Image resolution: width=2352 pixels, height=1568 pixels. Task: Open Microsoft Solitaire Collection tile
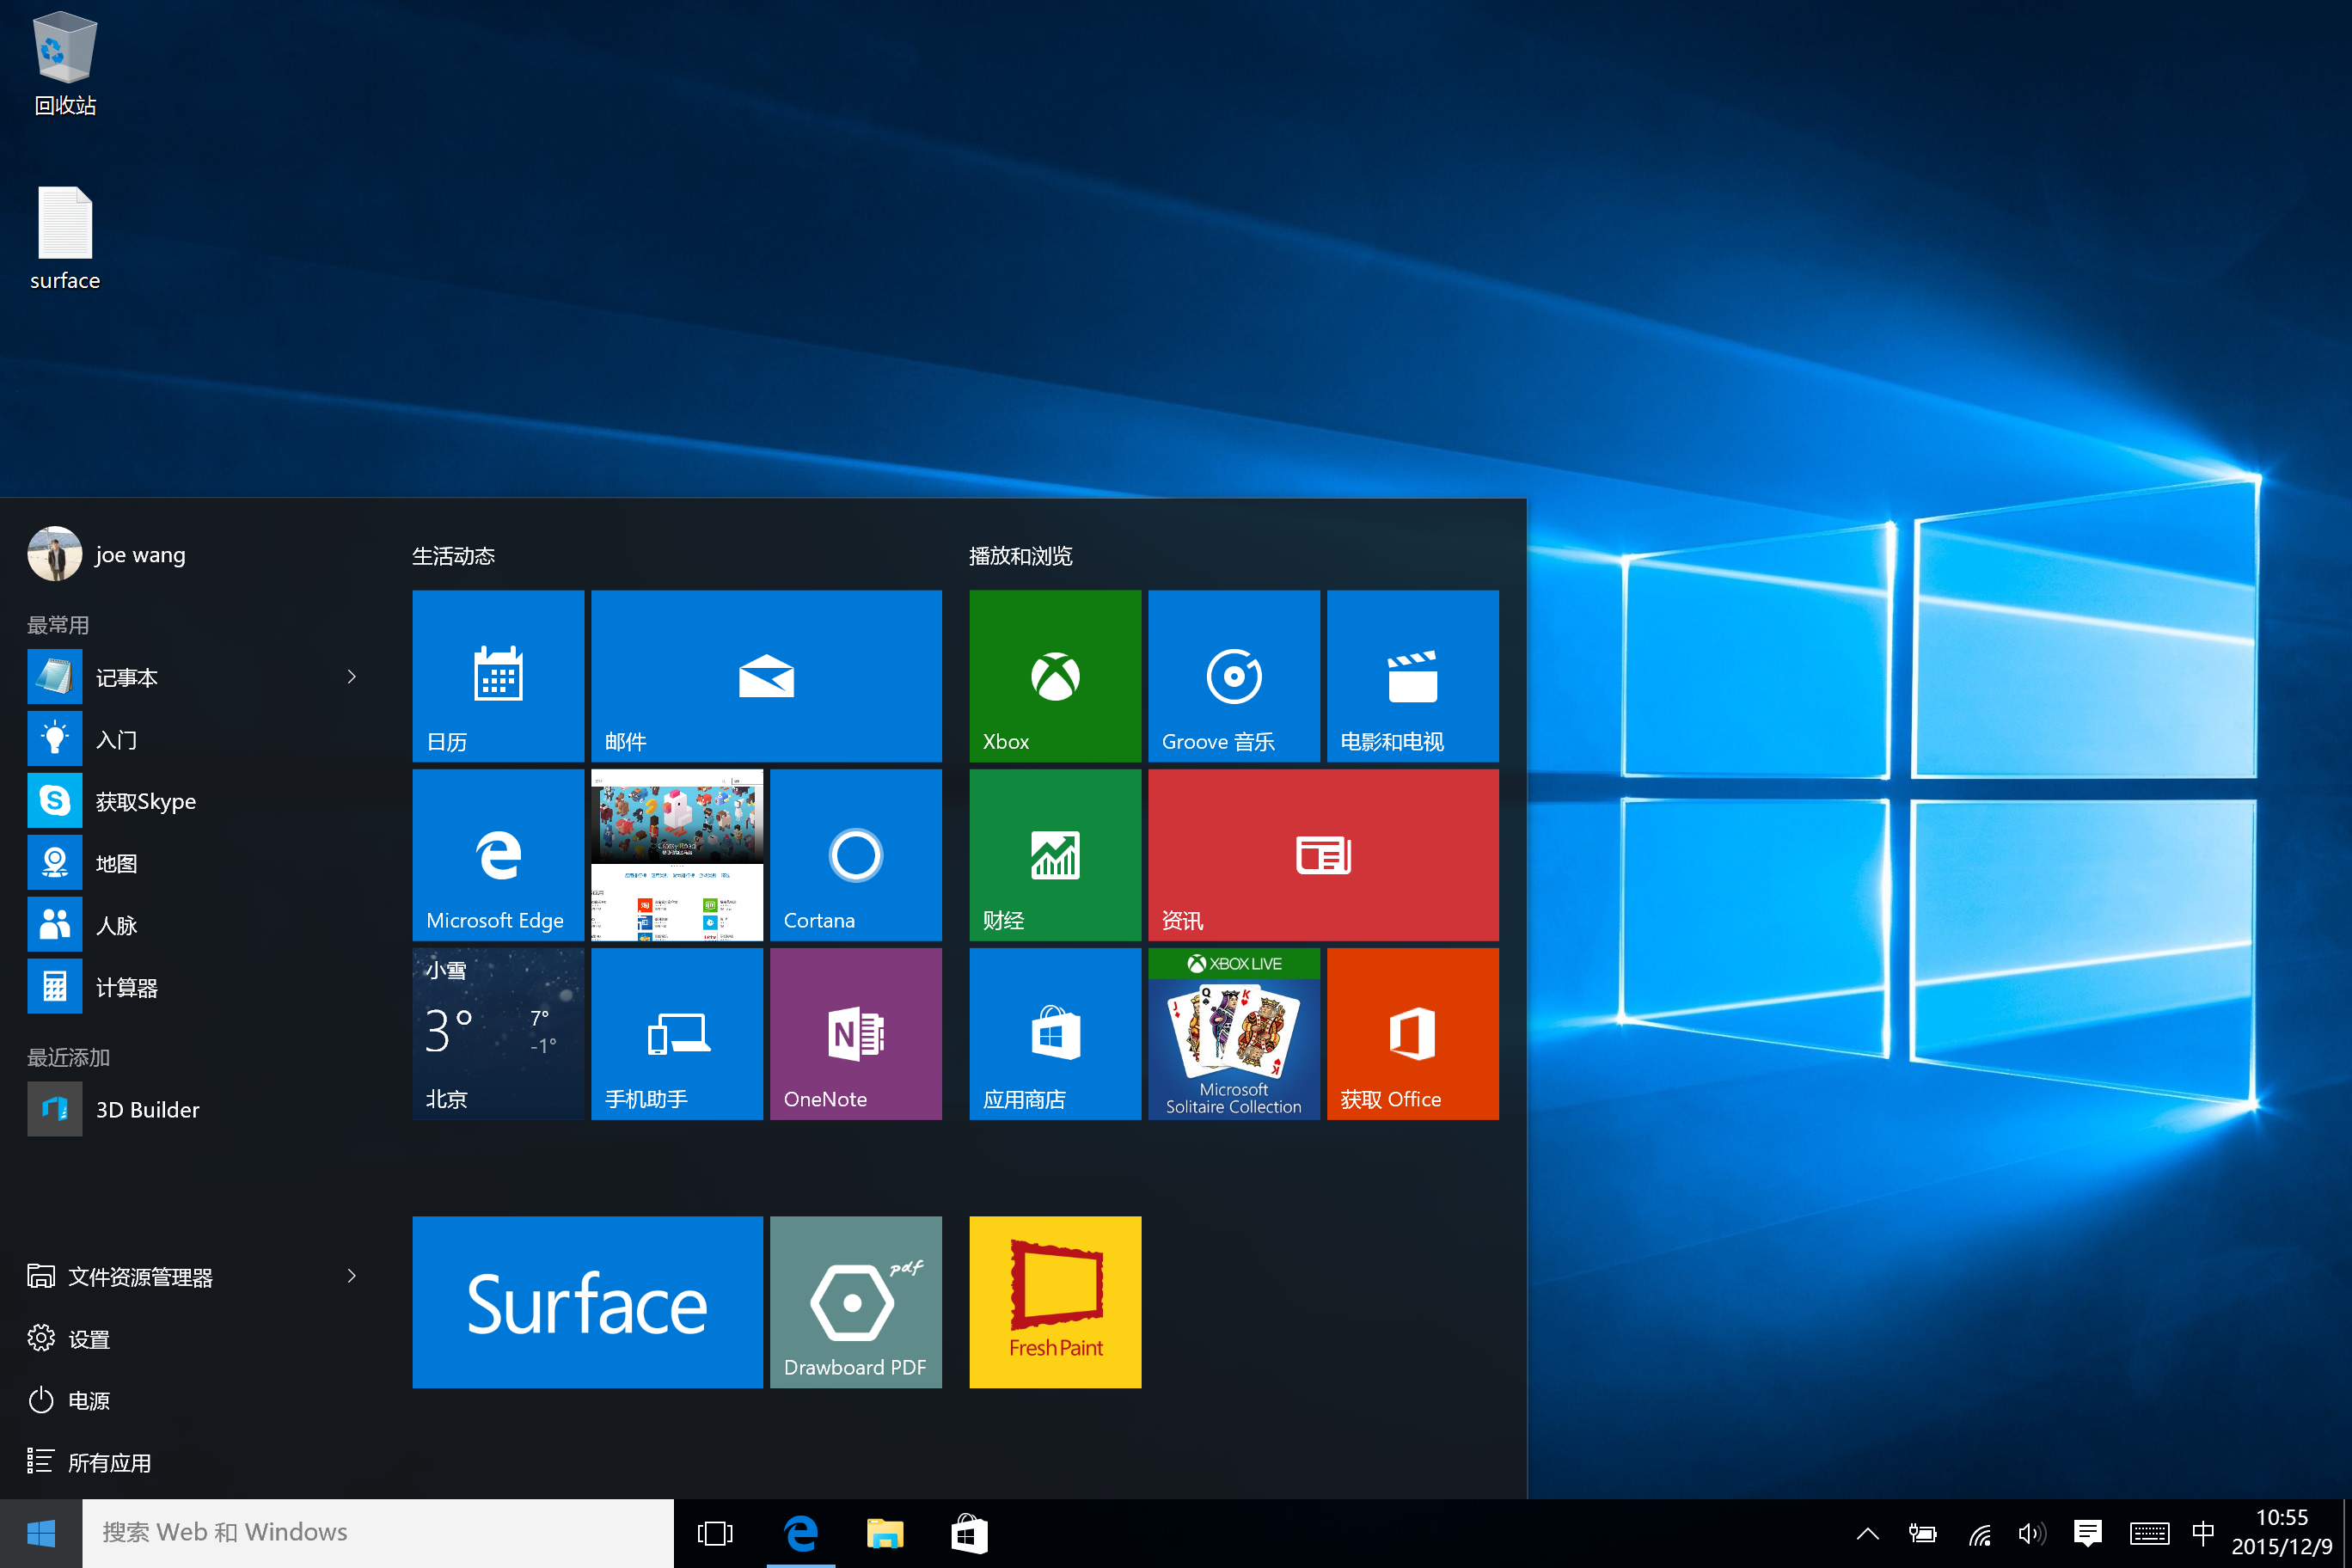point(1233,1033)
